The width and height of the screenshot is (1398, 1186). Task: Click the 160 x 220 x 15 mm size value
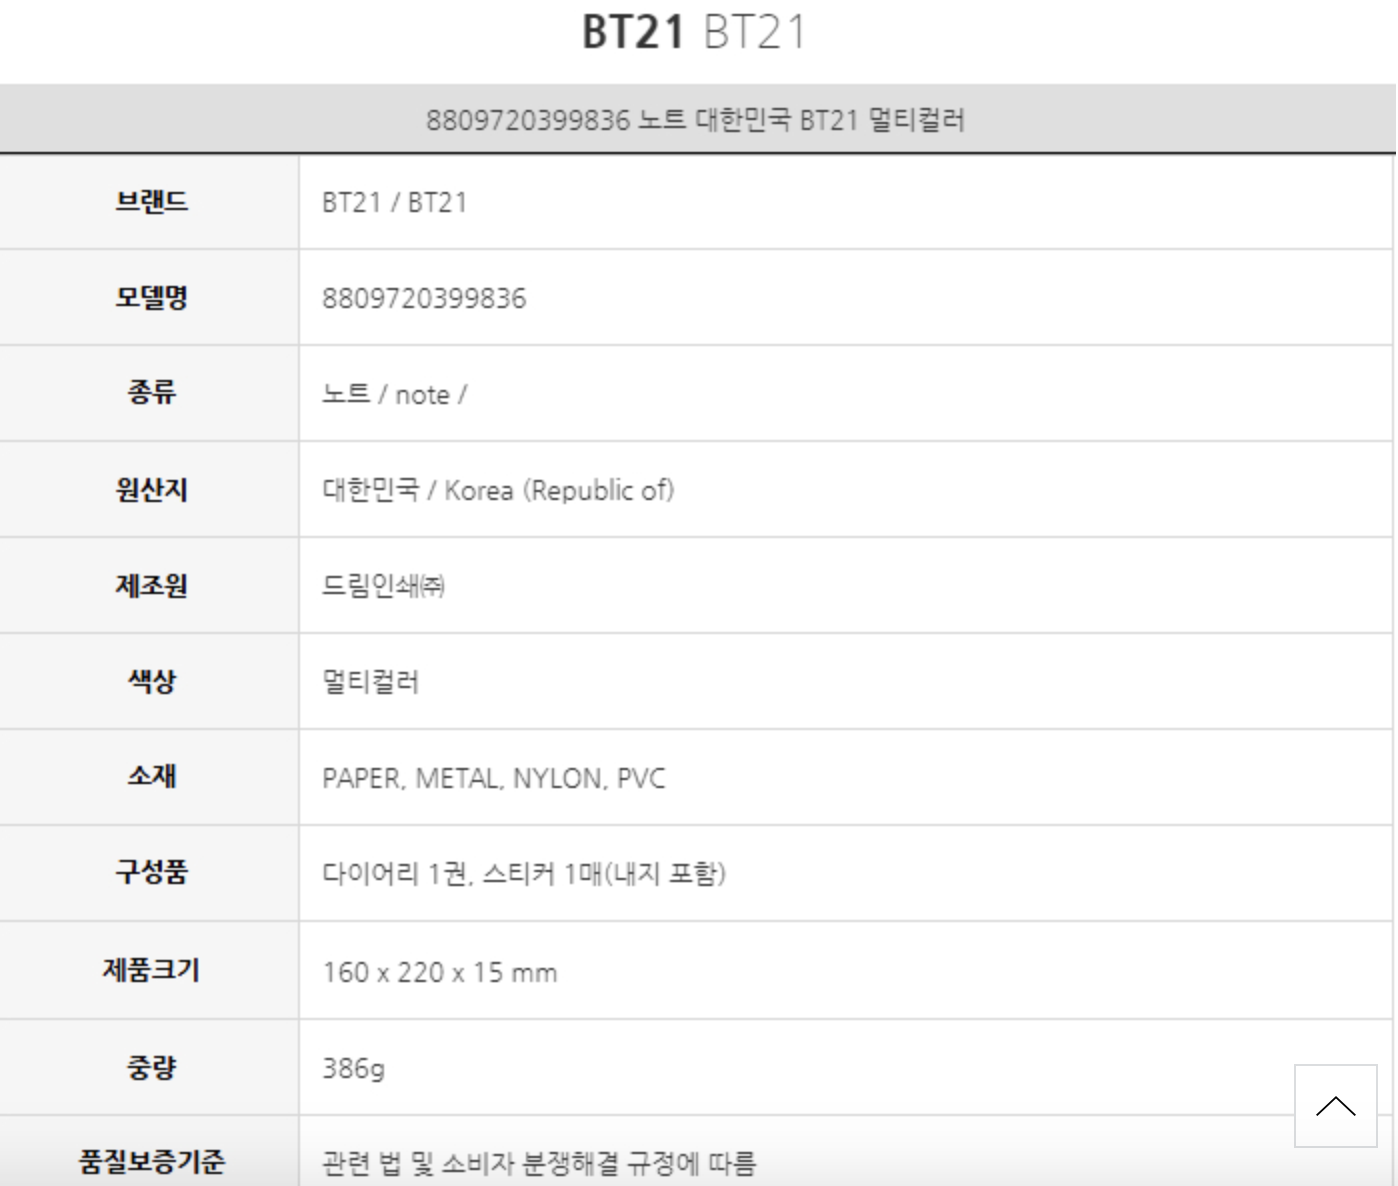point(439,972)
